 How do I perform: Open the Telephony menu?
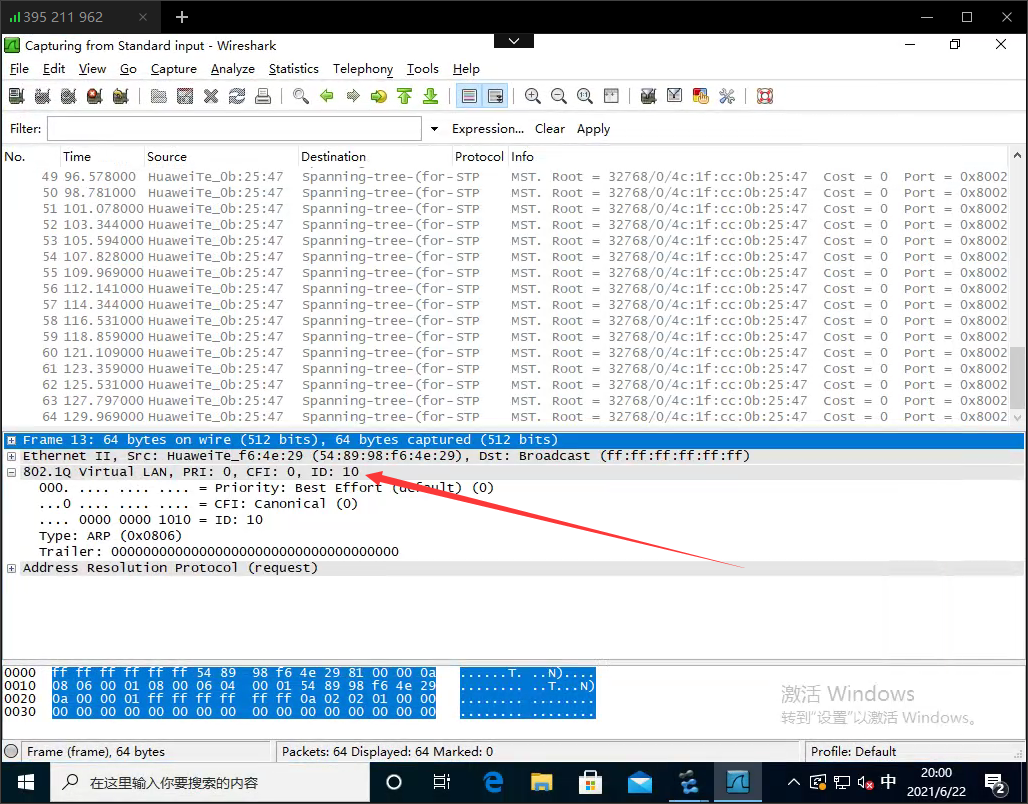click(x=363, y=69)
